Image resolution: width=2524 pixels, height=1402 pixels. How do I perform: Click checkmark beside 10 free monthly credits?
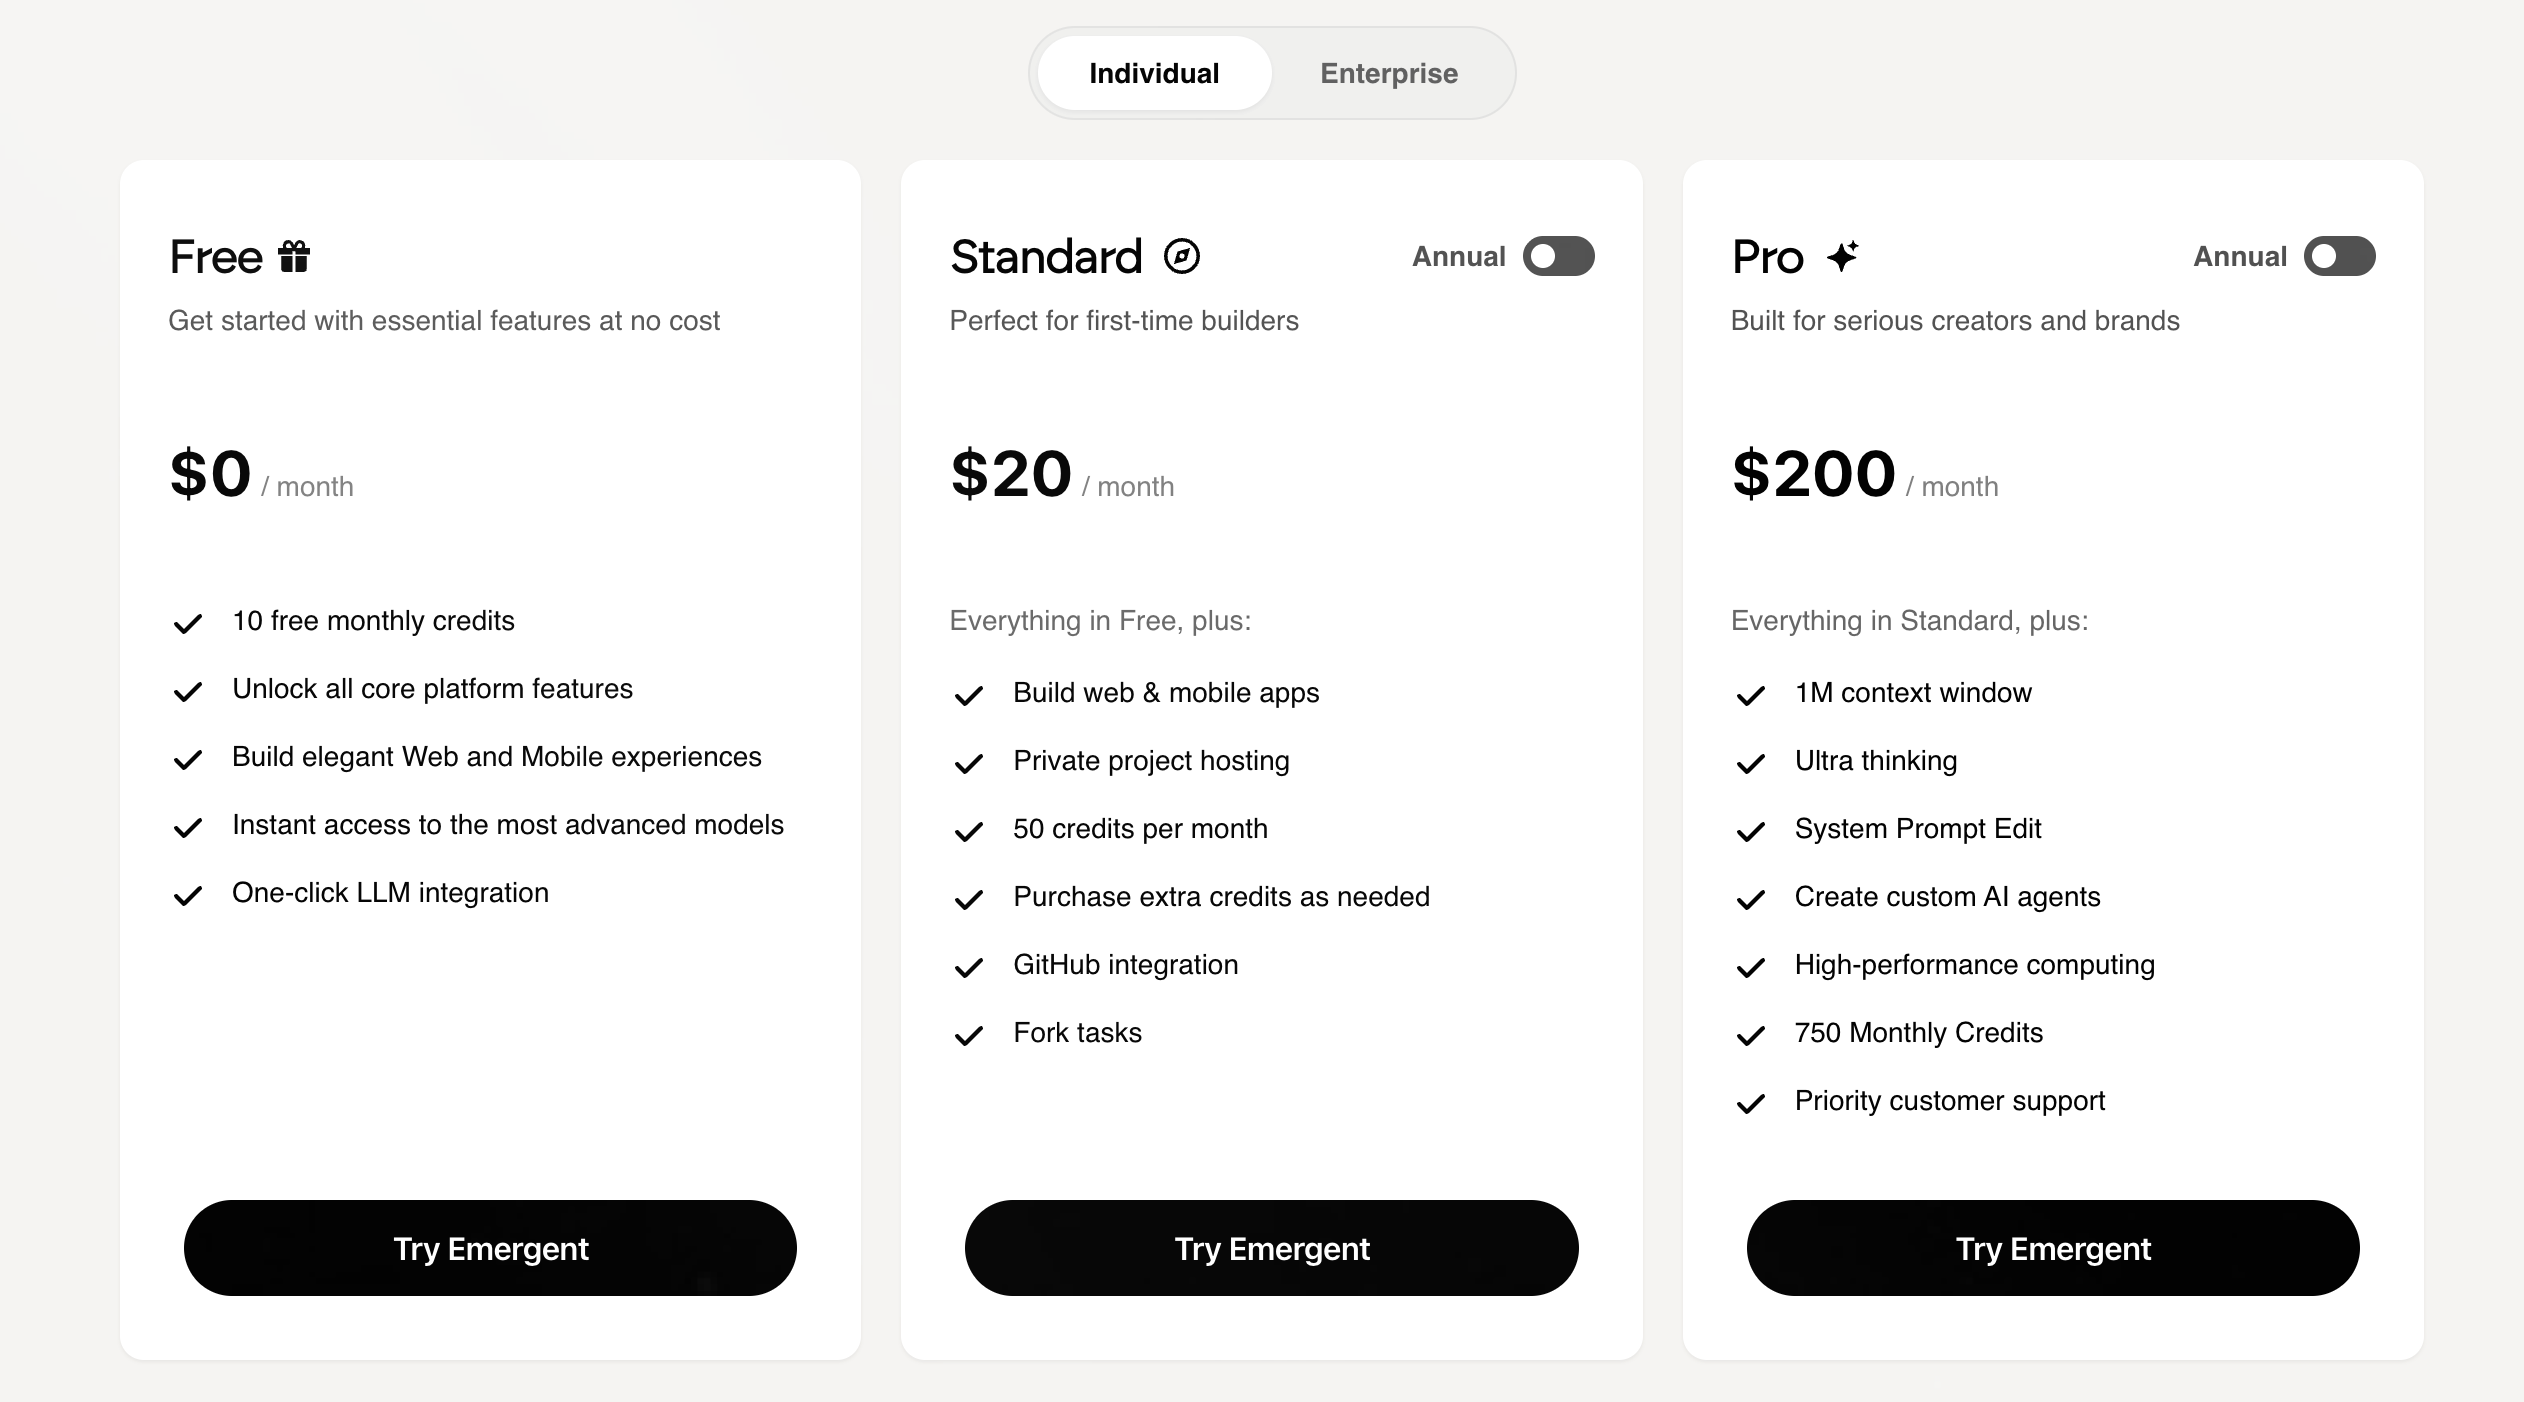[188, 624]
